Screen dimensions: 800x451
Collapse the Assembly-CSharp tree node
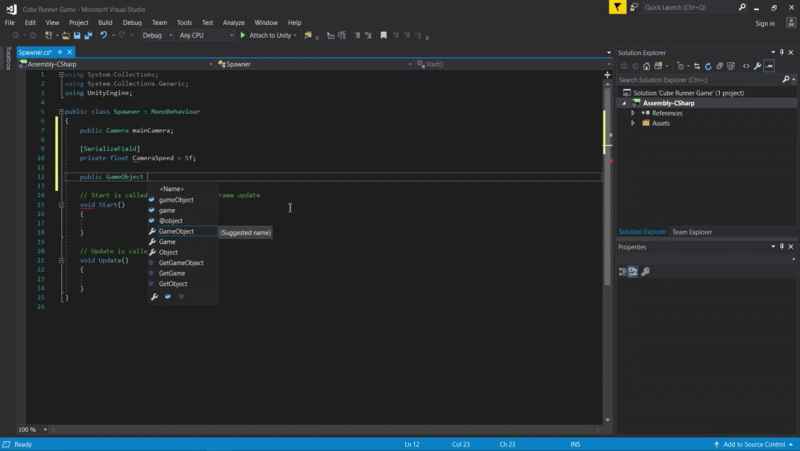[x=624, y=103]
